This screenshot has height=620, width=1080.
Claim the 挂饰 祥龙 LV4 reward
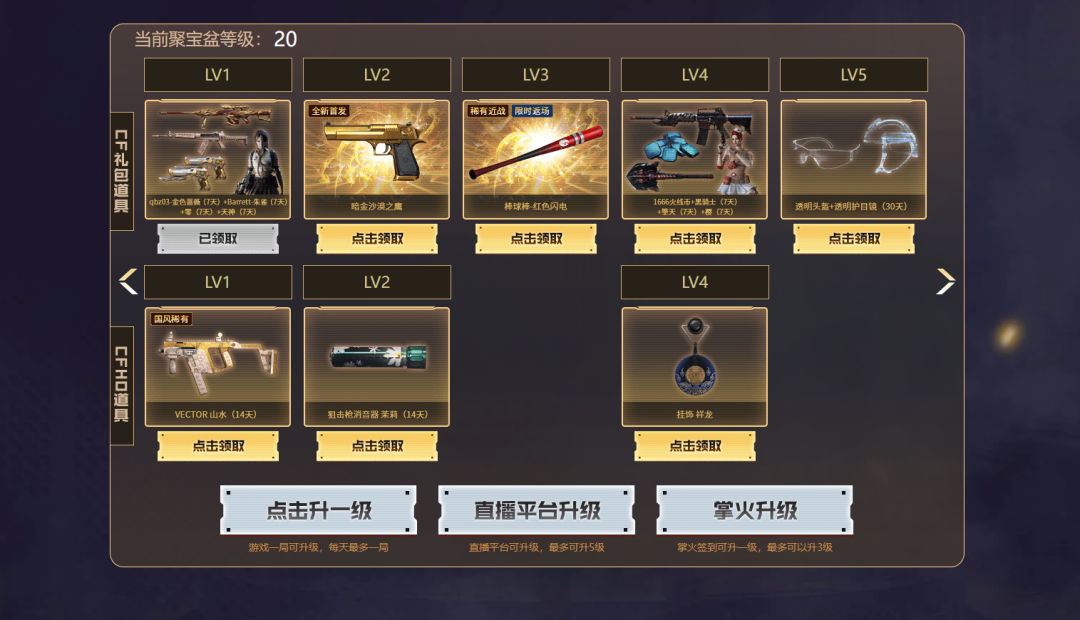point(695,446)
